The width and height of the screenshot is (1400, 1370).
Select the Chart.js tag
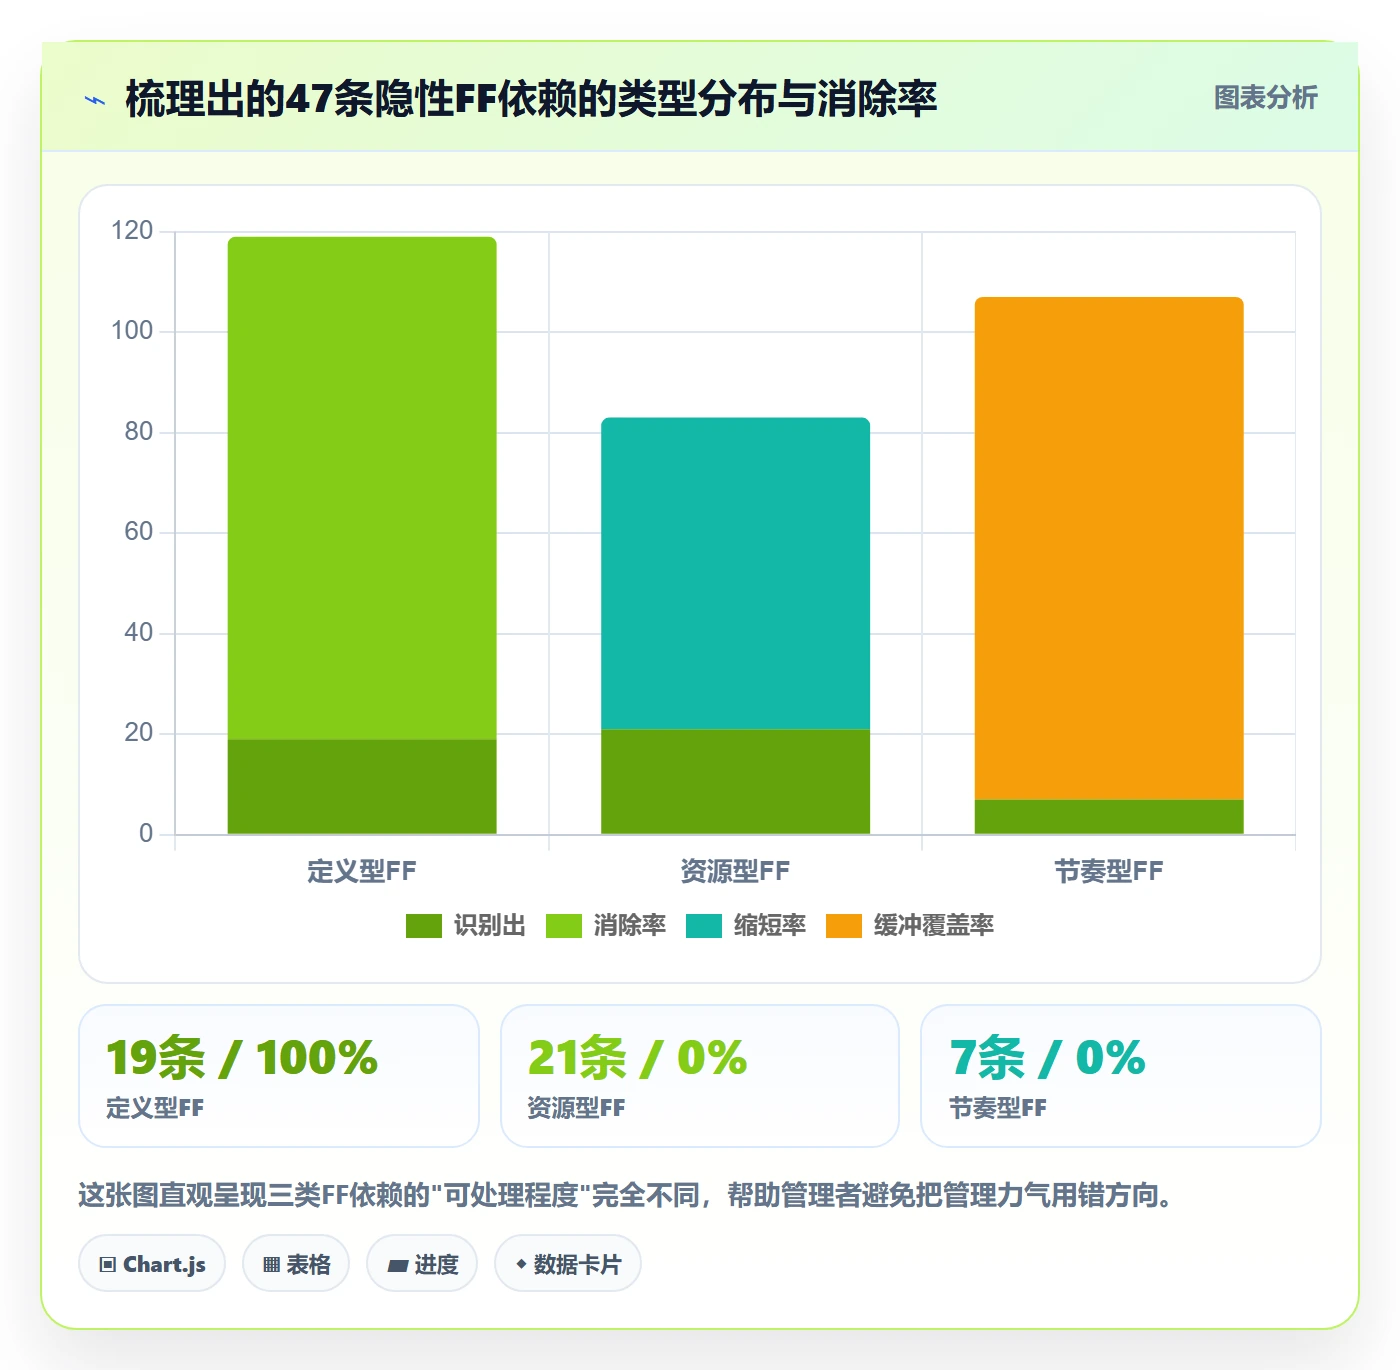click(152, 1264)
